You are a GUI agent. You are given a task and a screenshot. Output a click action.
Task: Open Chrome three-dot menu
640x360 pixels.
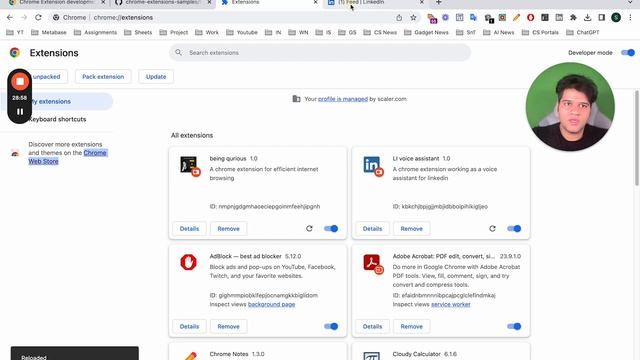pyautogui.click(x=630, y=18)
